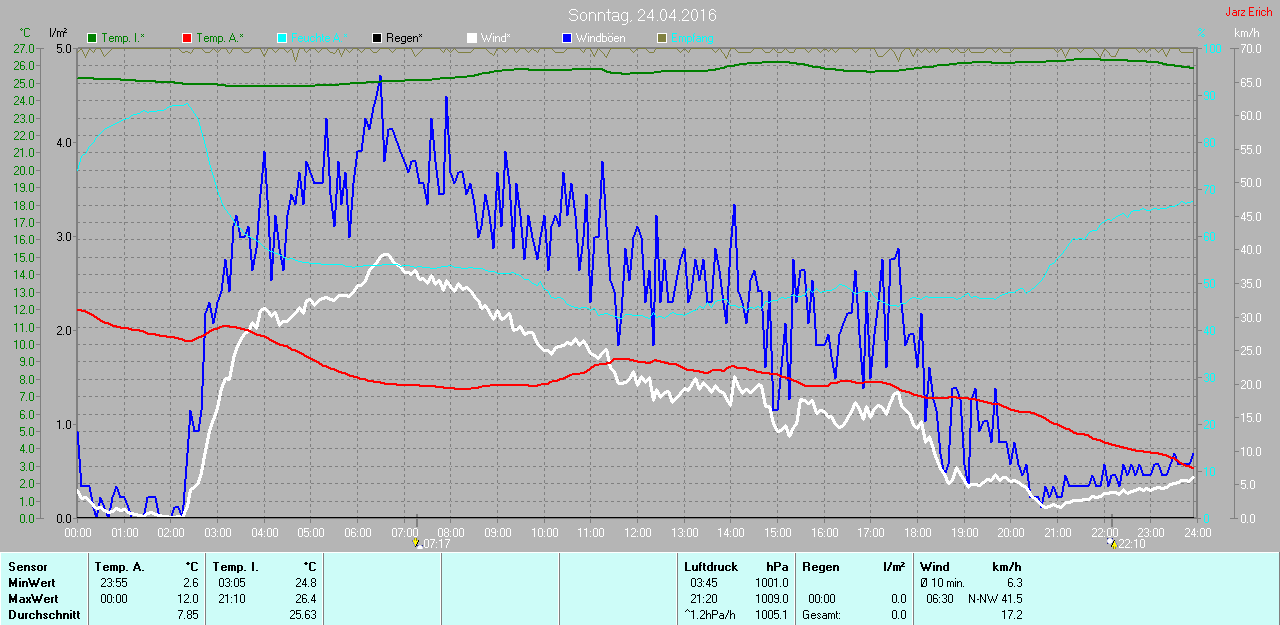Select the 'Temp. I.*' legend label
This screenshot has height=625, width=1280.
click(123, 38)
